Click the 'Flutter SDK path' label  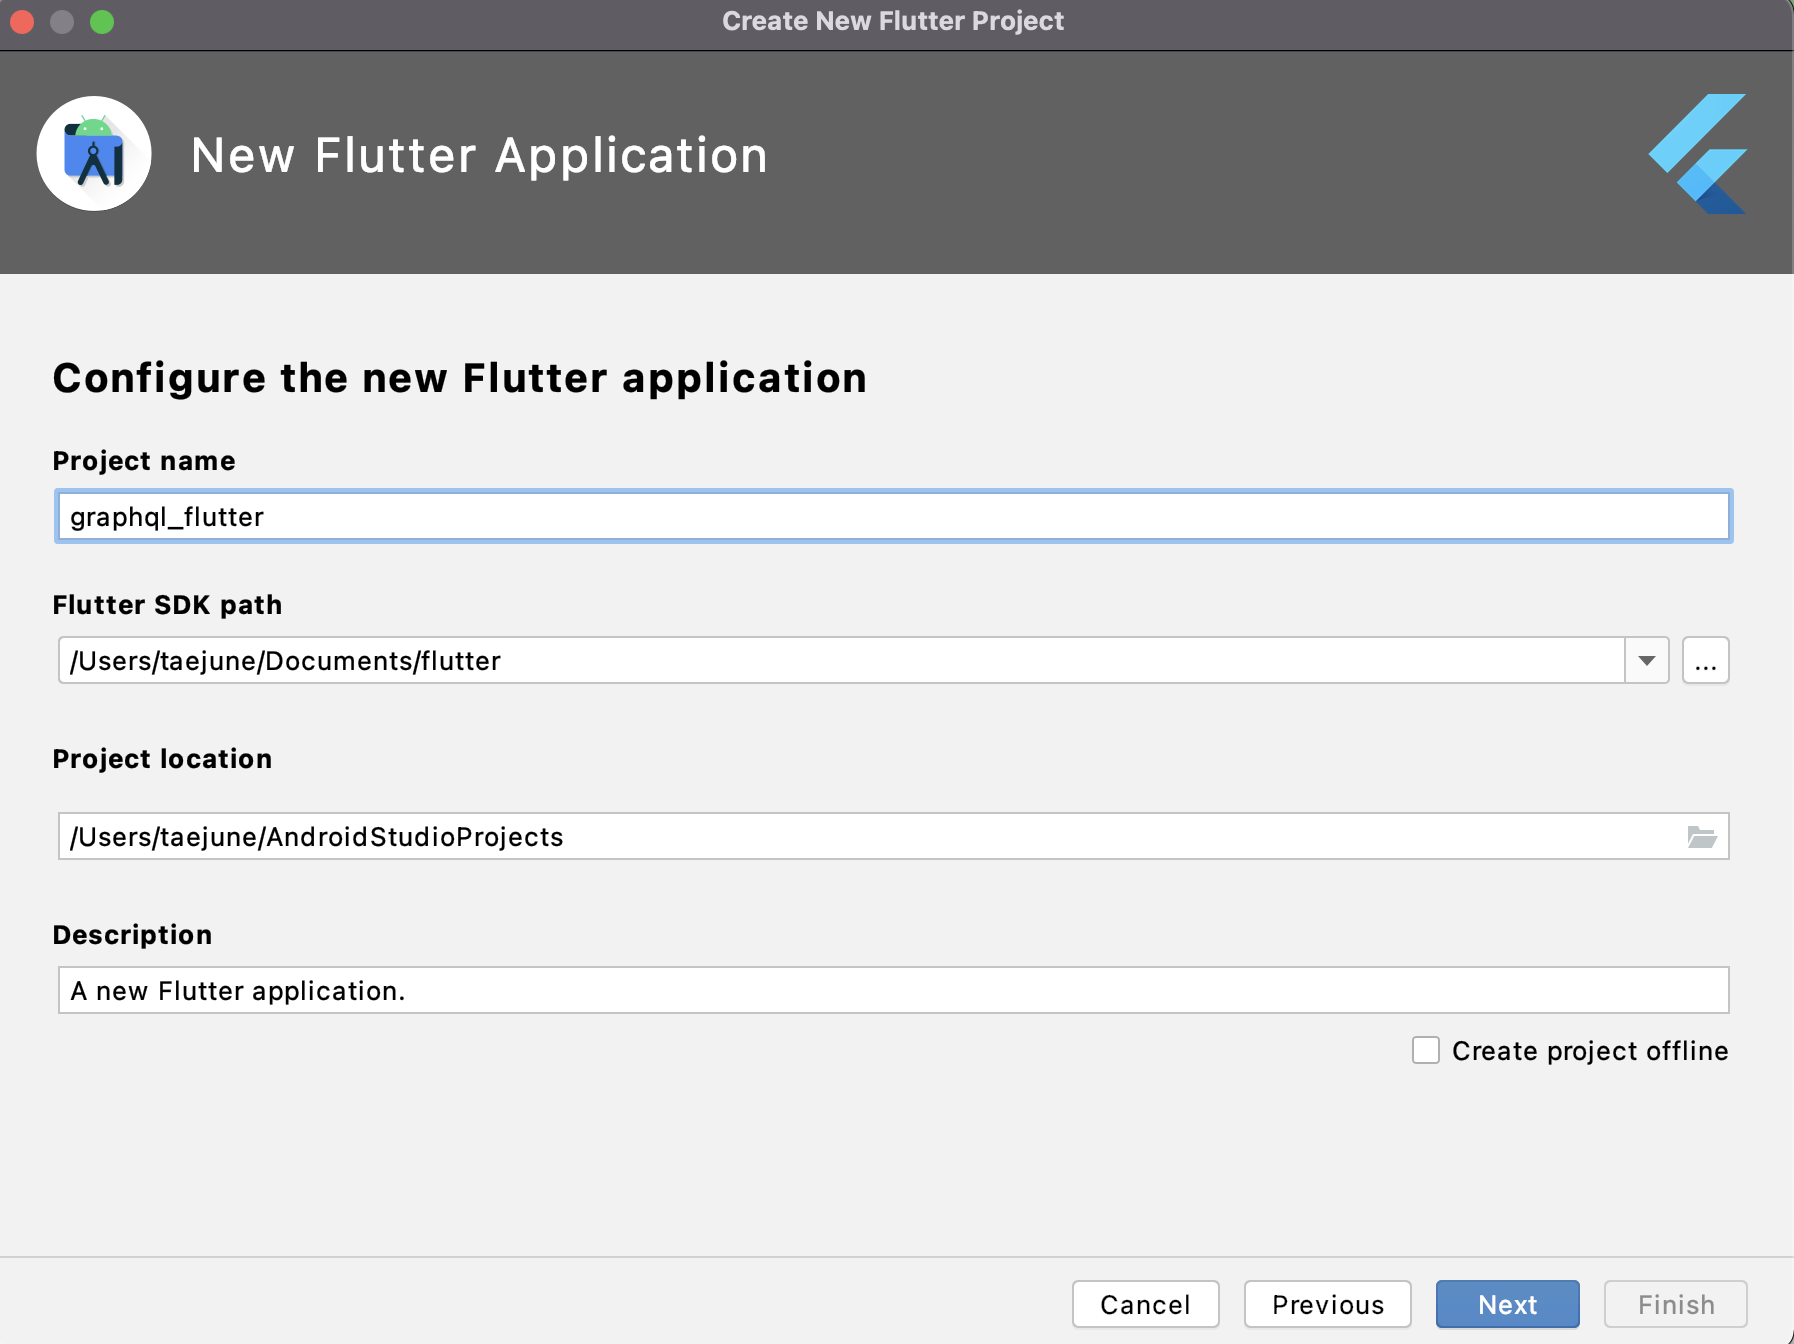(x=167, y=605)
